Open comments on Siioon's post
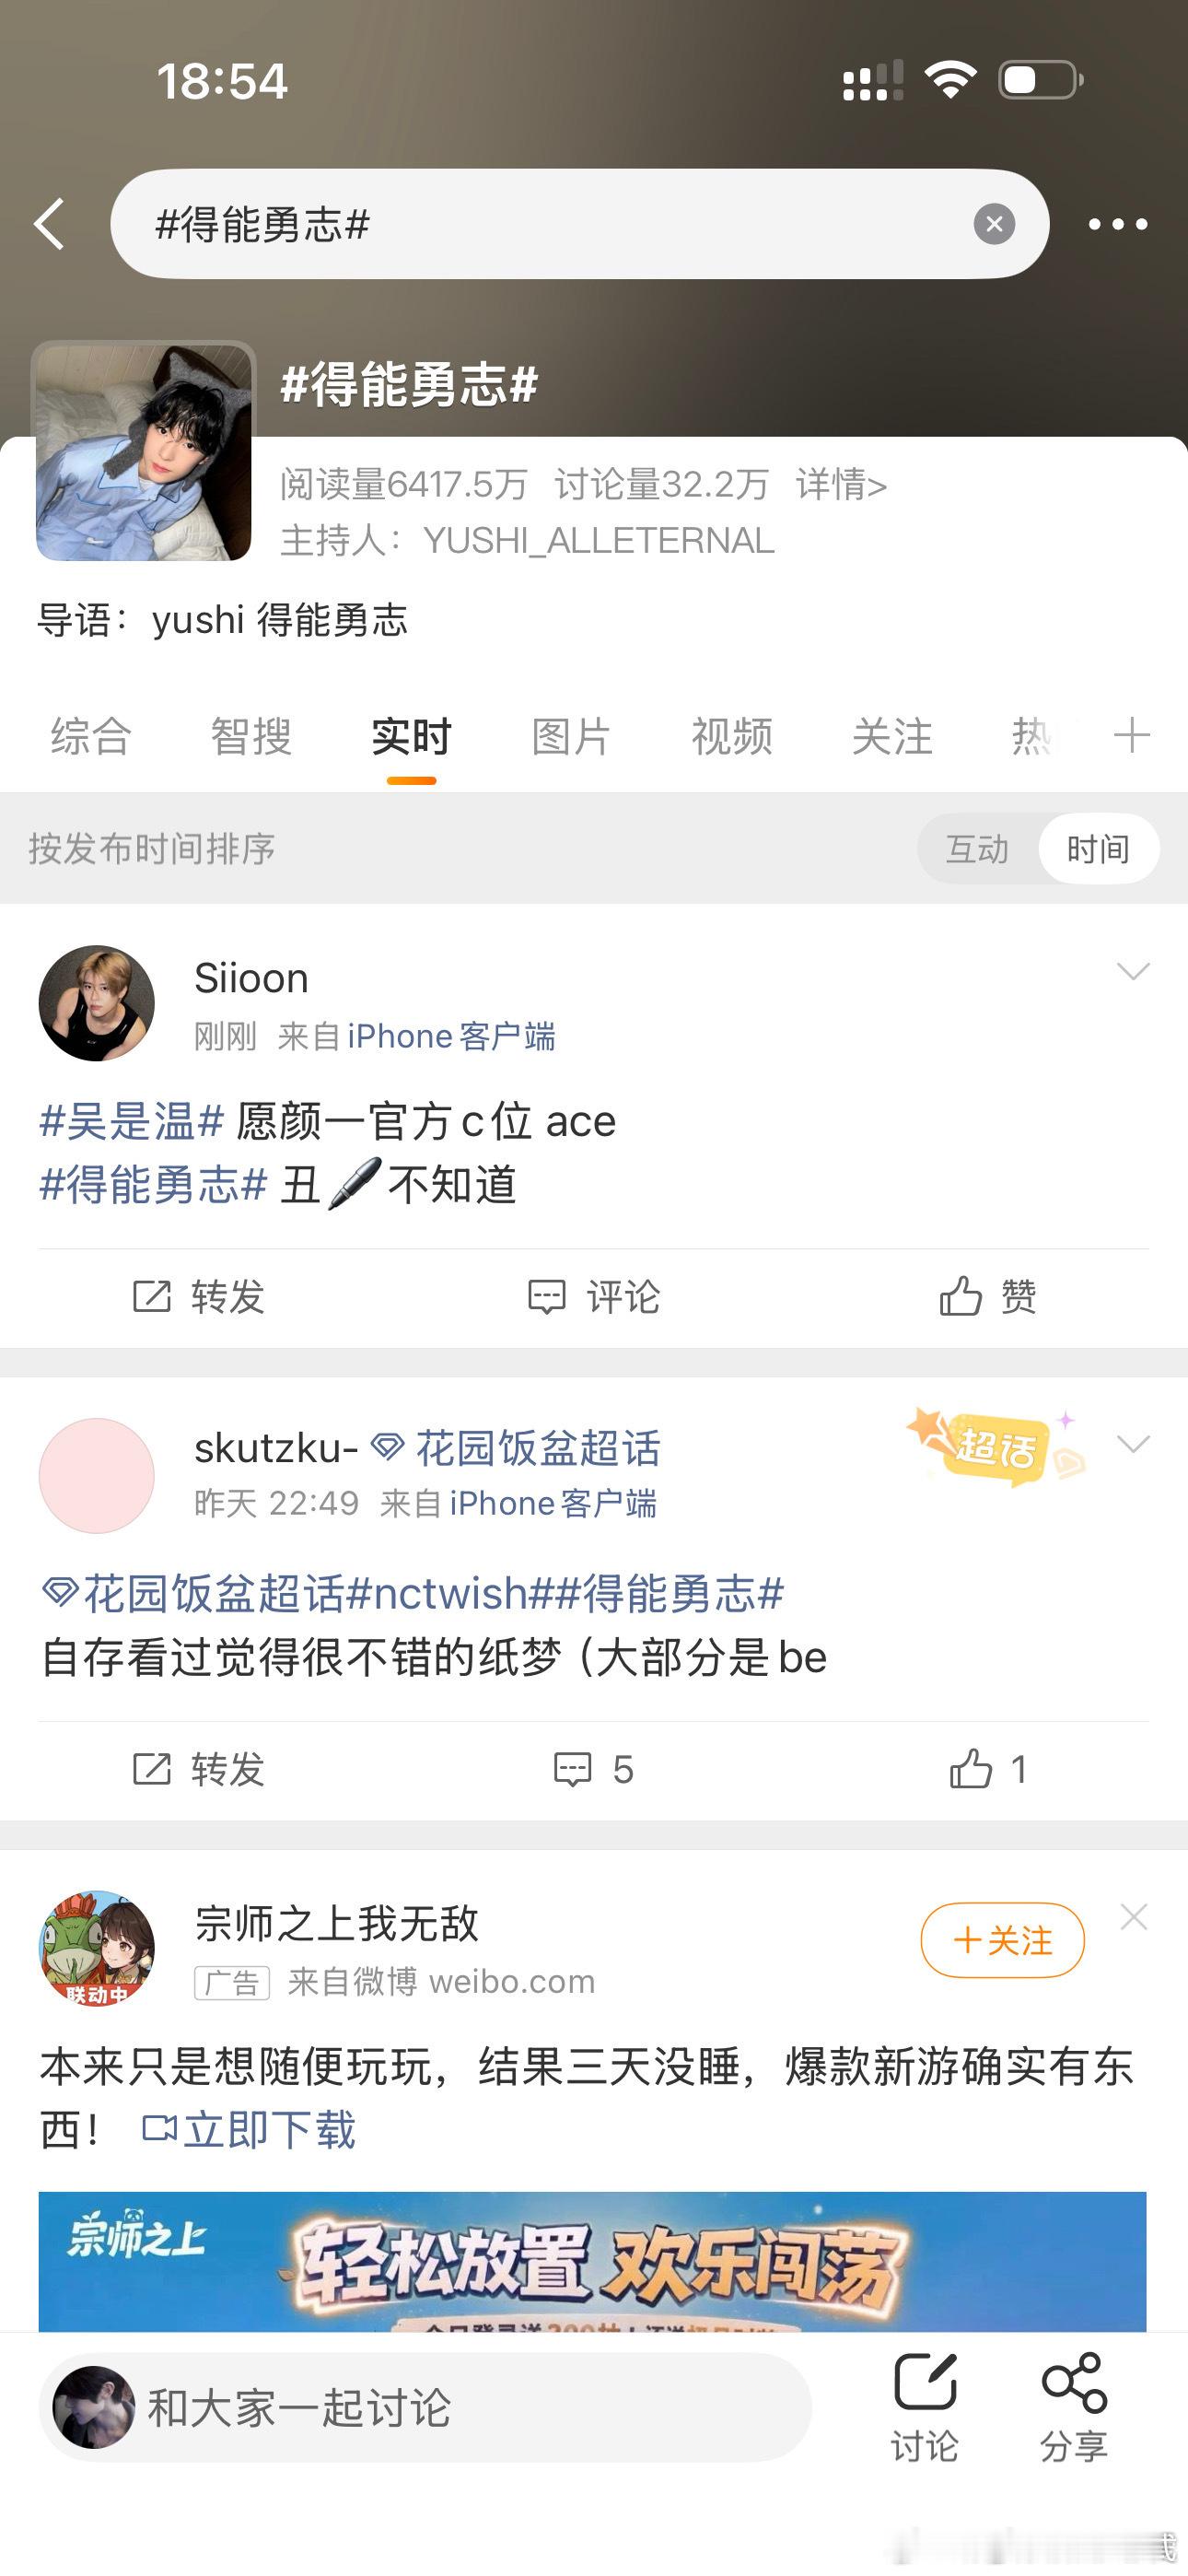 click(594, 1297)
